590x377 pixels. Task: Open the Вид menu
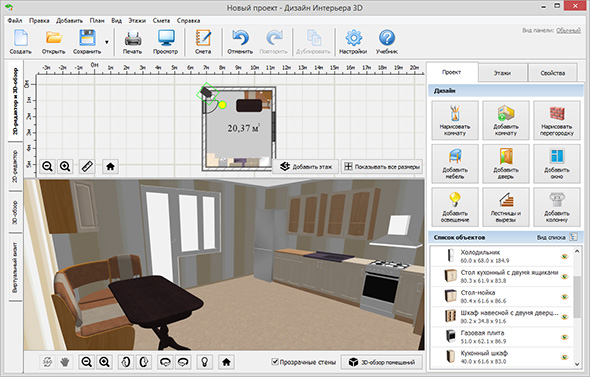(x=117, y=21)
